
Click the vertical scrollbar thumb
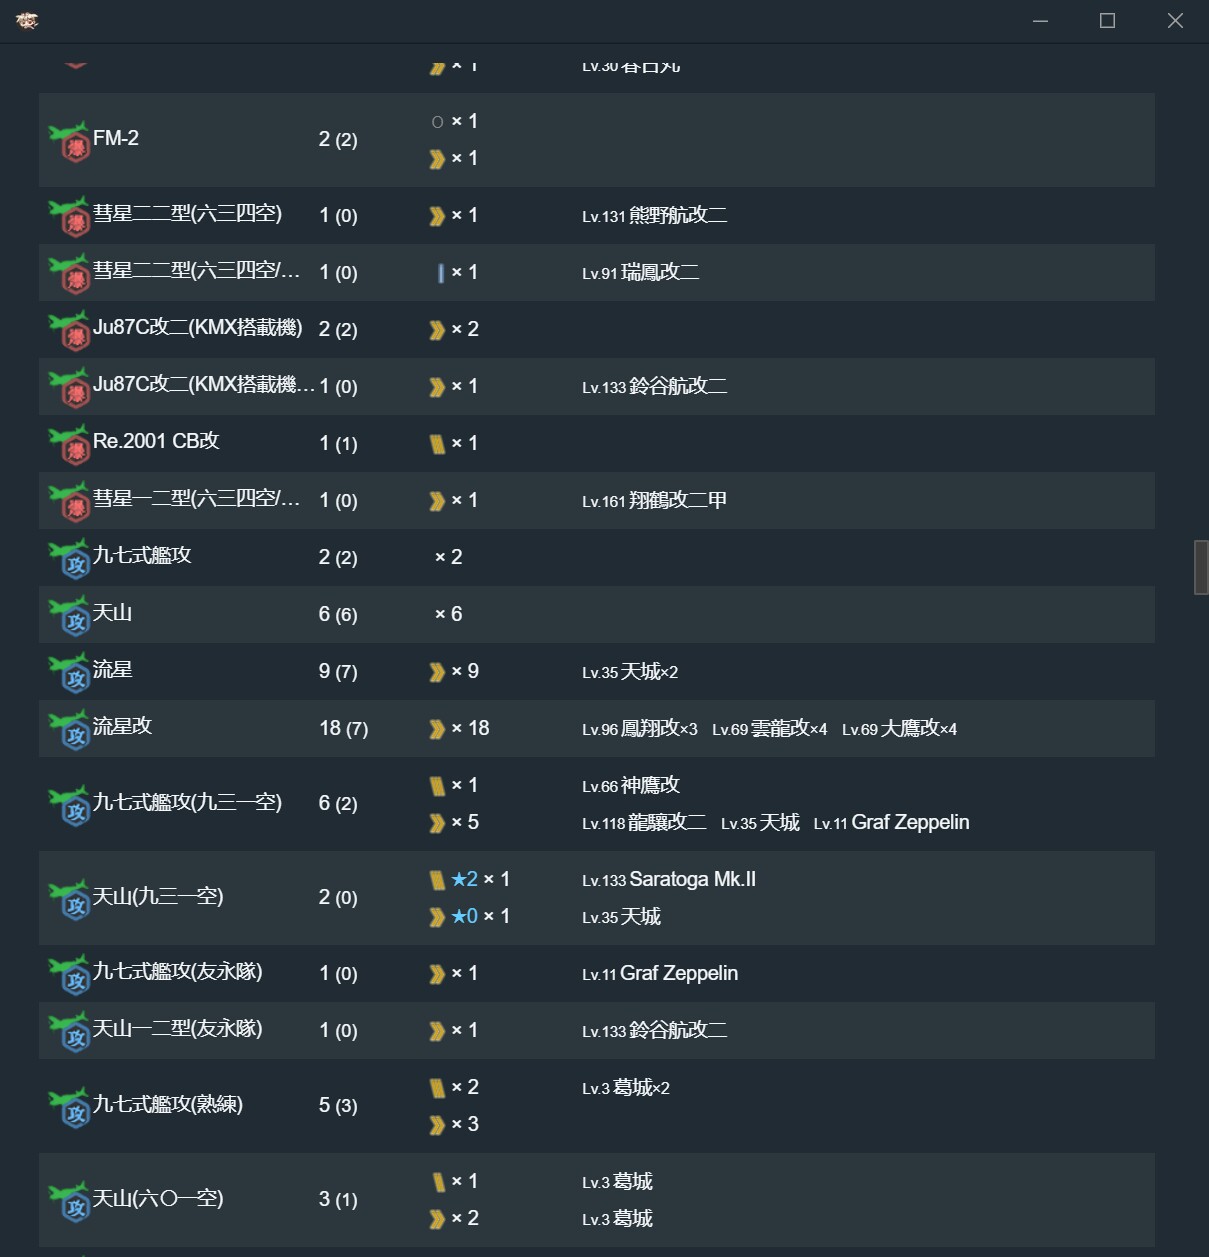tap(1201, 567)
